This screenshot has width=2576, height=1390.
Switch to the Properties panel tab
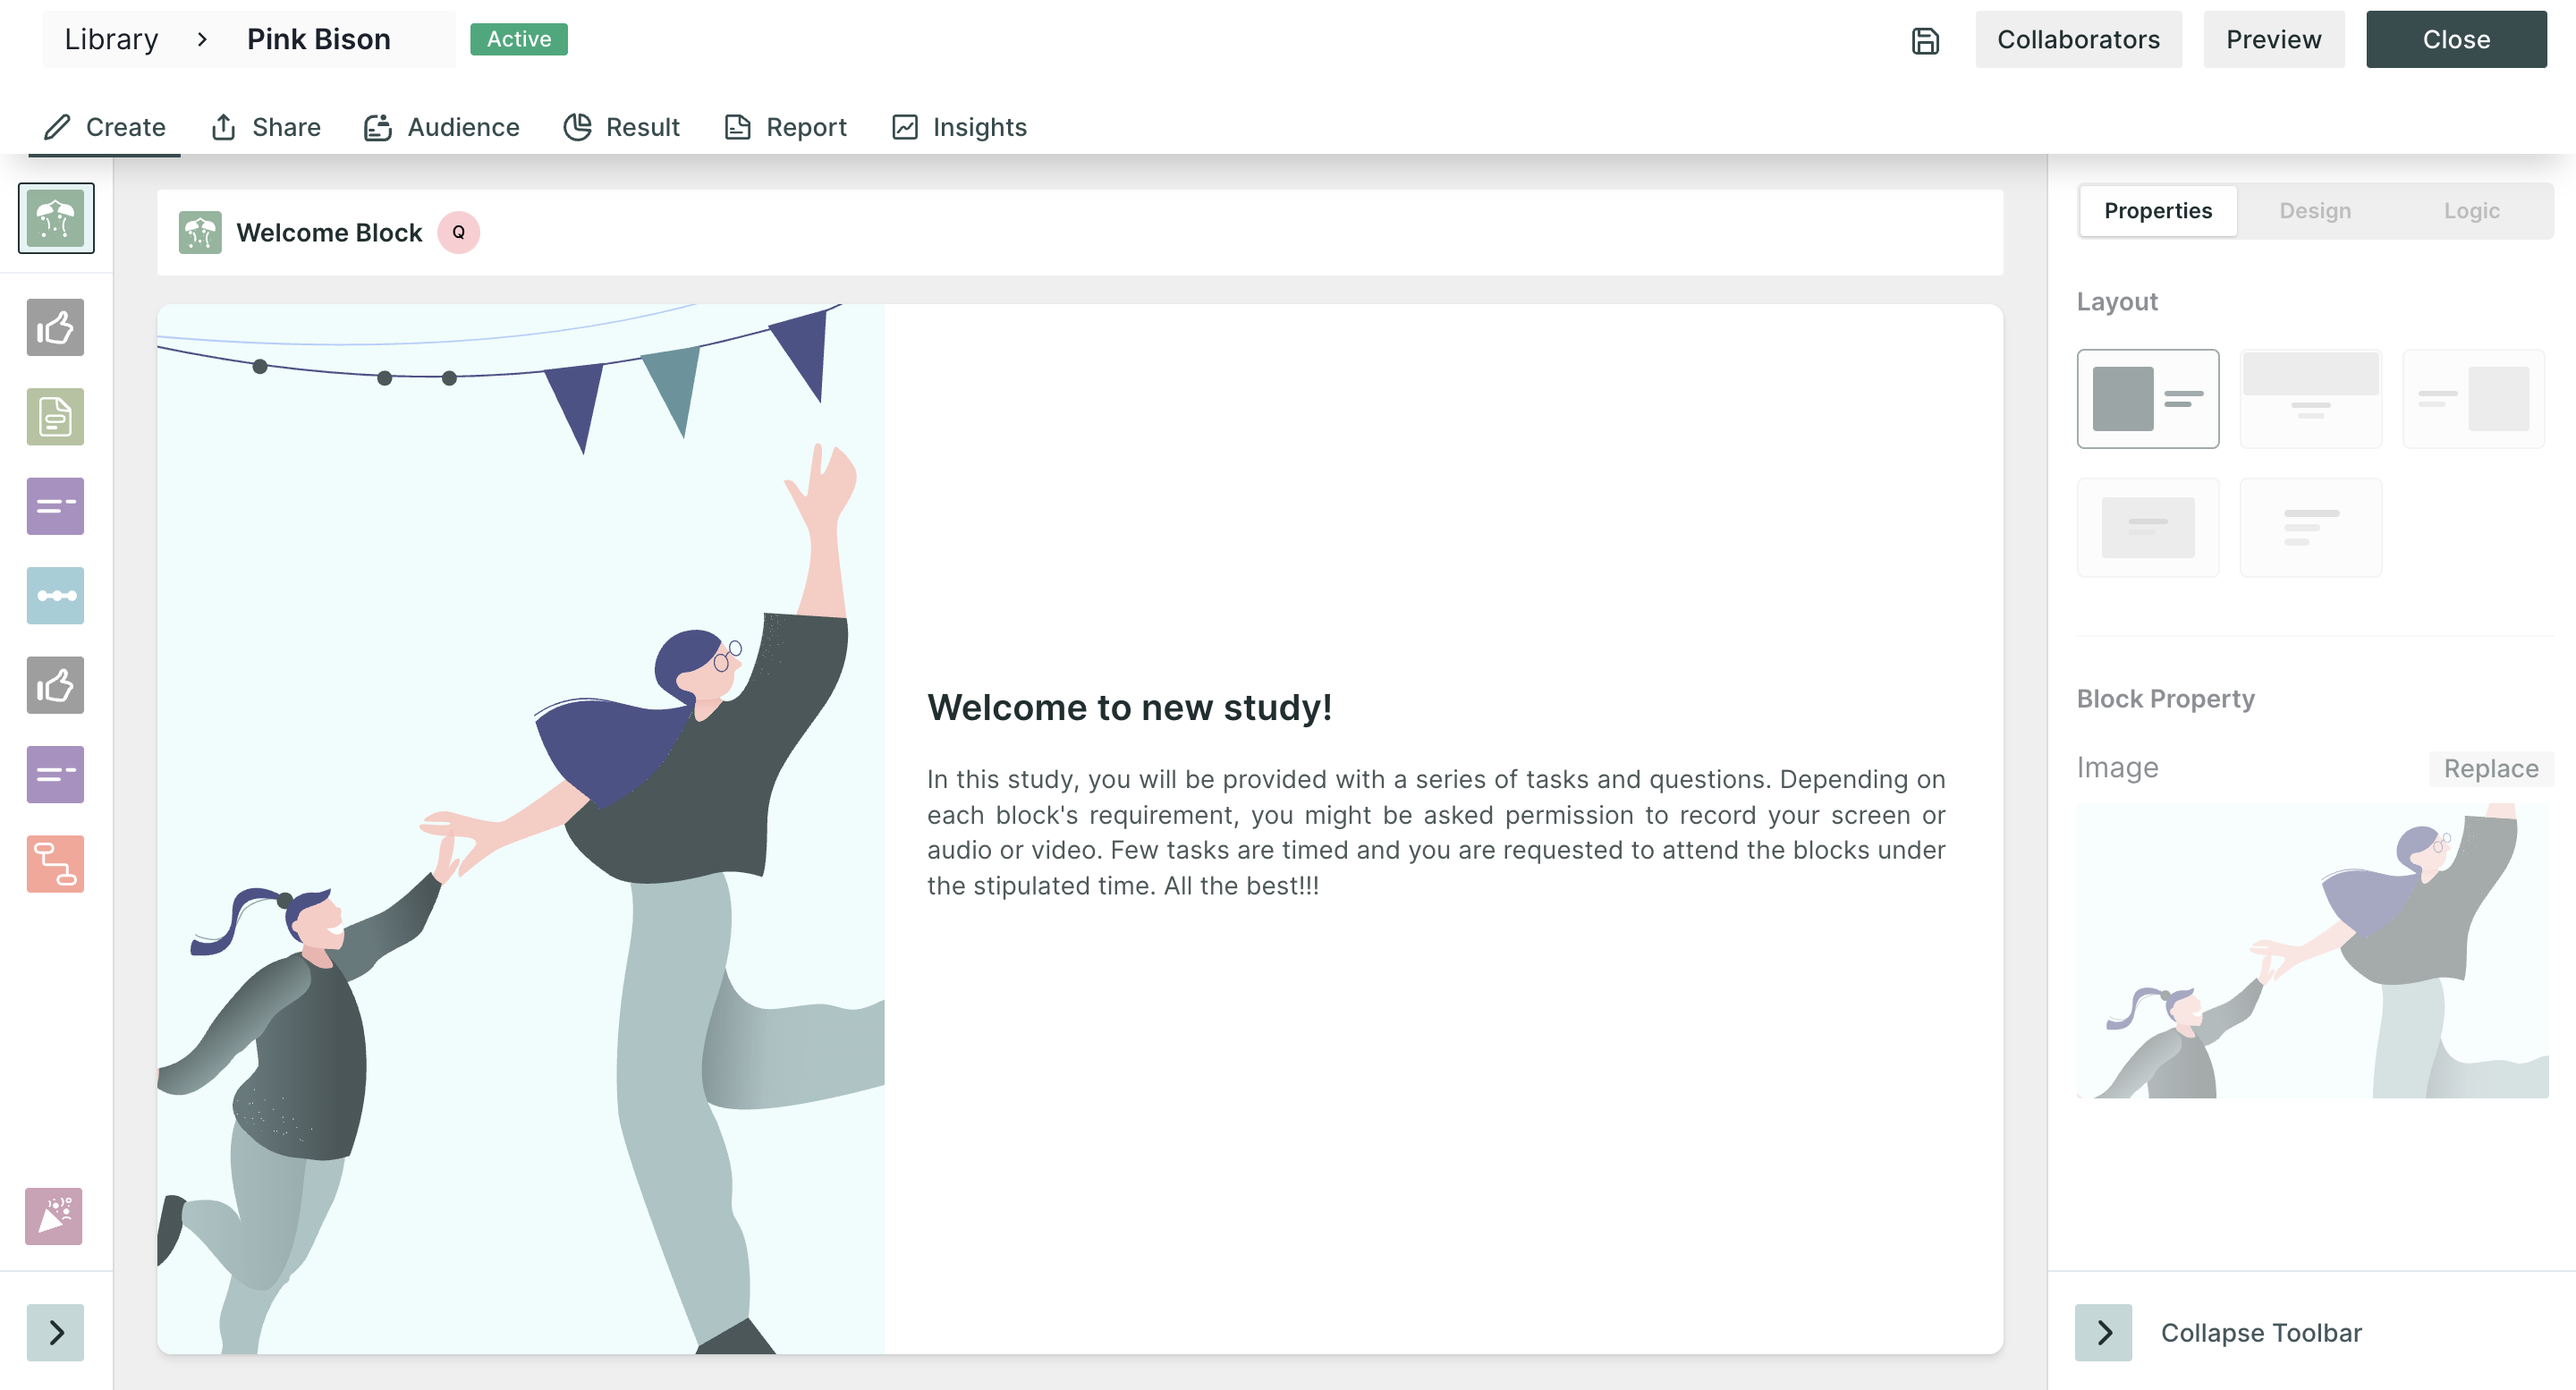(2158, 211)
